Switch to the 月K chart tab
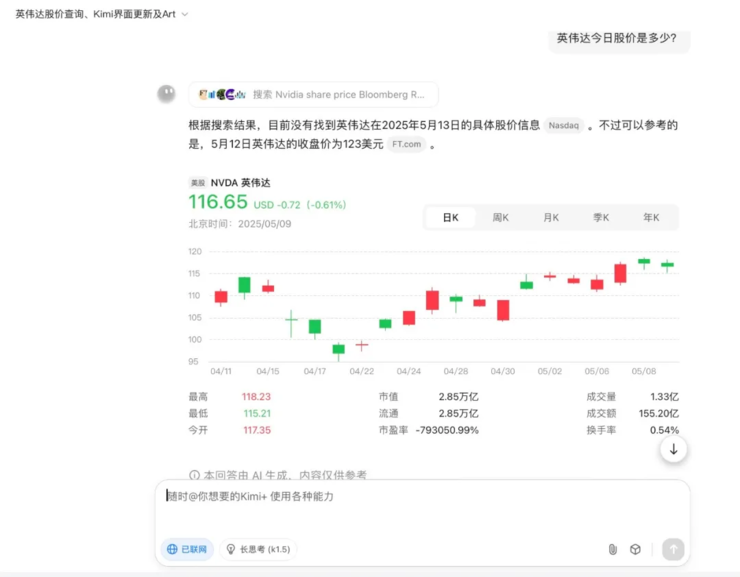Image resolution: width=740 pixels, height=577 pixels. coord(551,217)
